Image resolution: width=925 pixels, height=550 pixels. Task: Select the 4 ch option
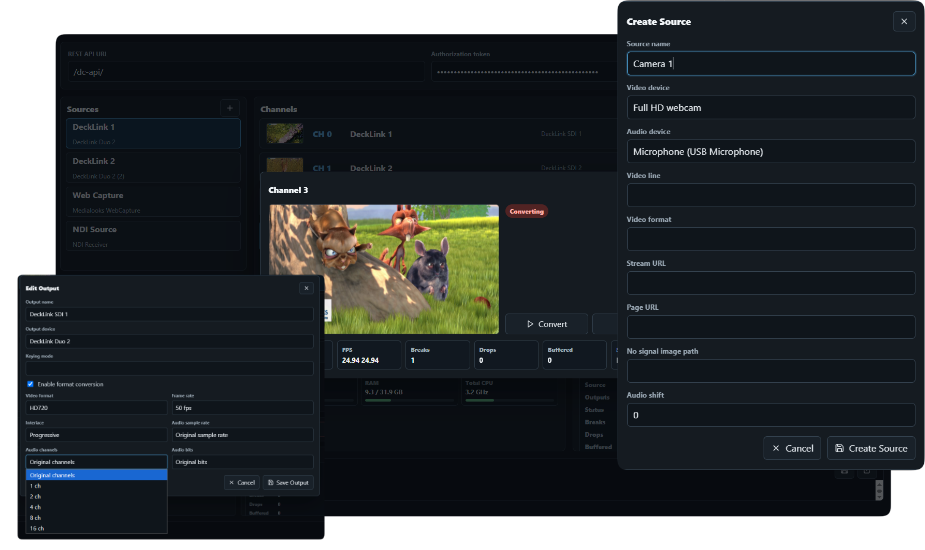97,507
